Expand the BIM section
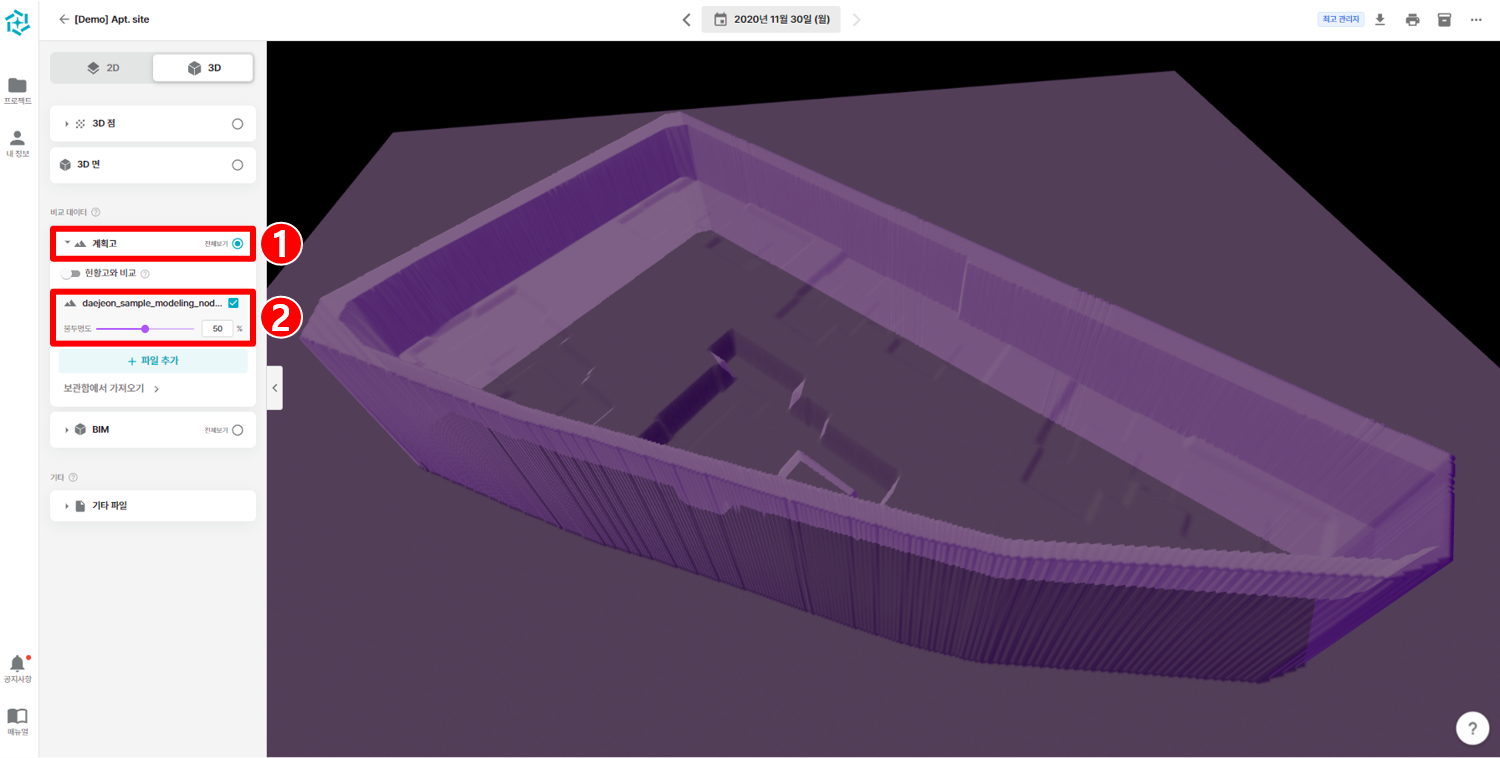This screenshot has height=758, width=1500. pos(67,430)
